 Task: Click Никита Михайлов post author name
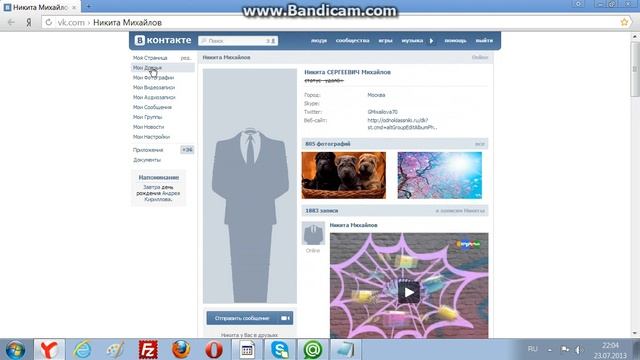click(353, 225)
